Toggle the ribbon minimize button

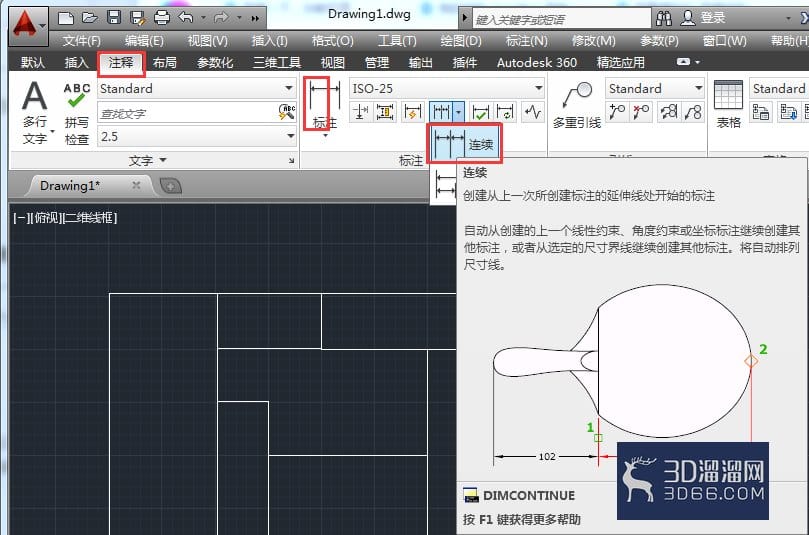(684, 61)
